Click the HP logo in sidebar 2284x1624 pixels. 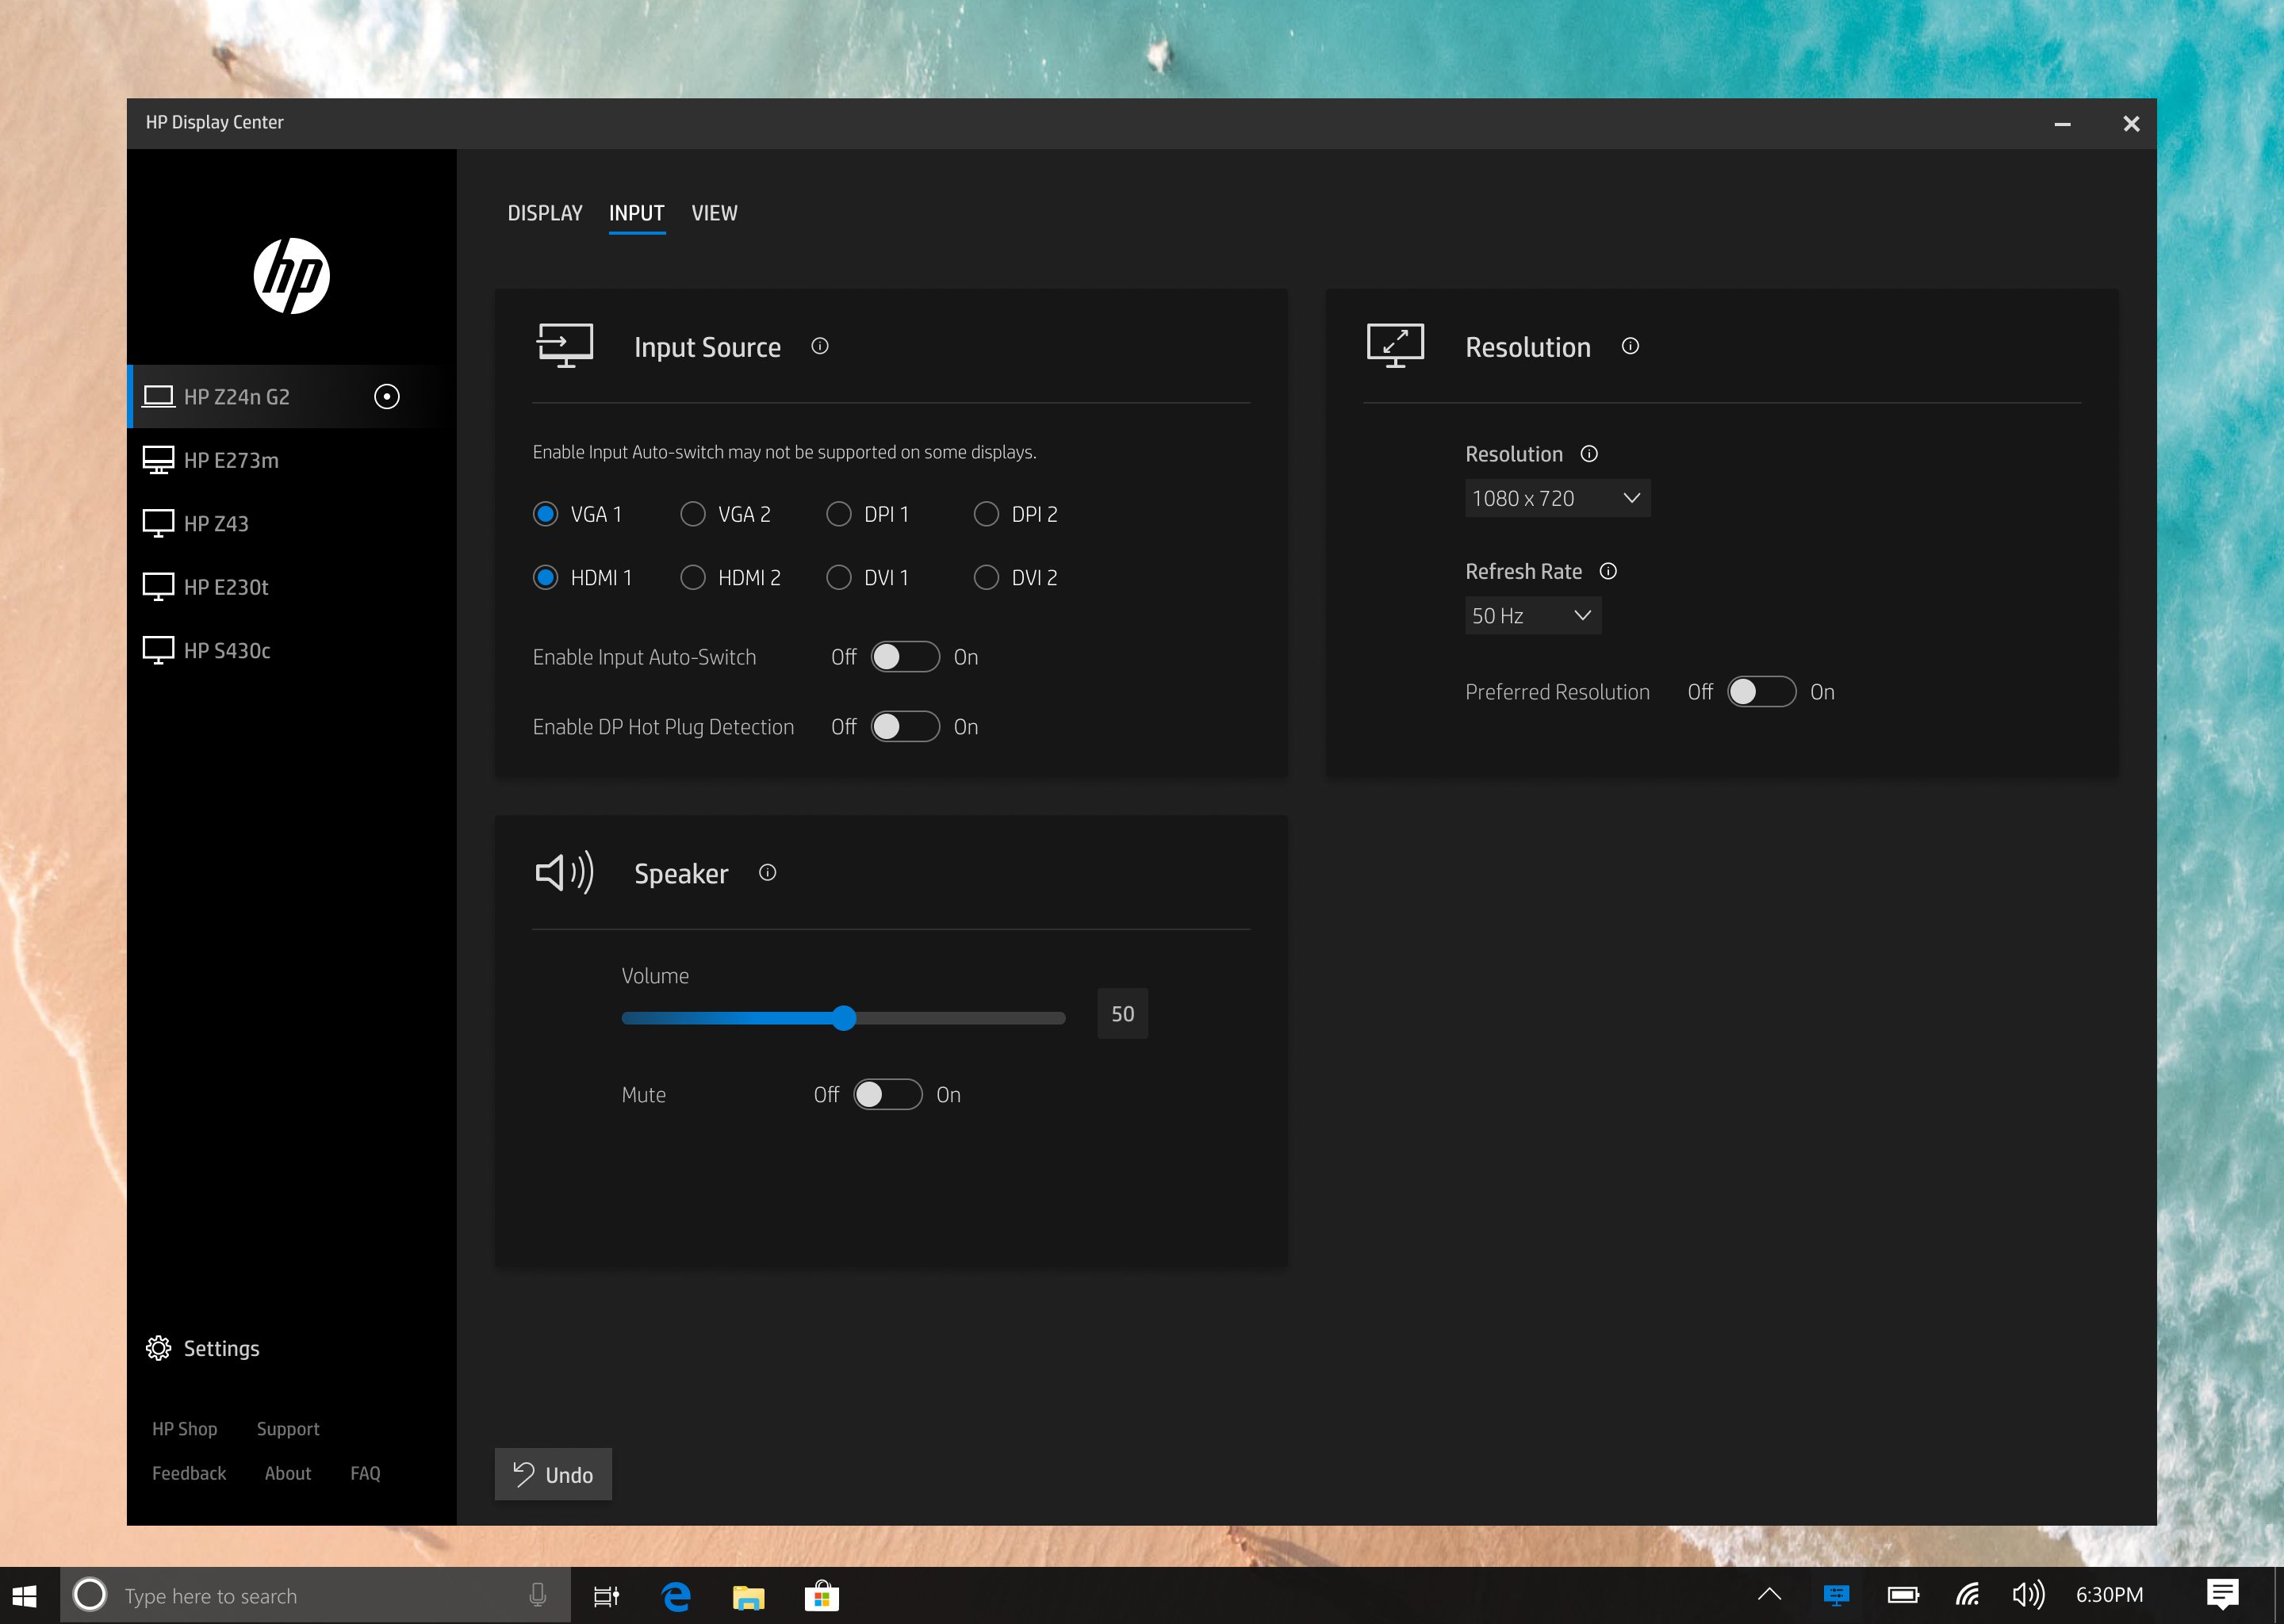coord(291,276)
